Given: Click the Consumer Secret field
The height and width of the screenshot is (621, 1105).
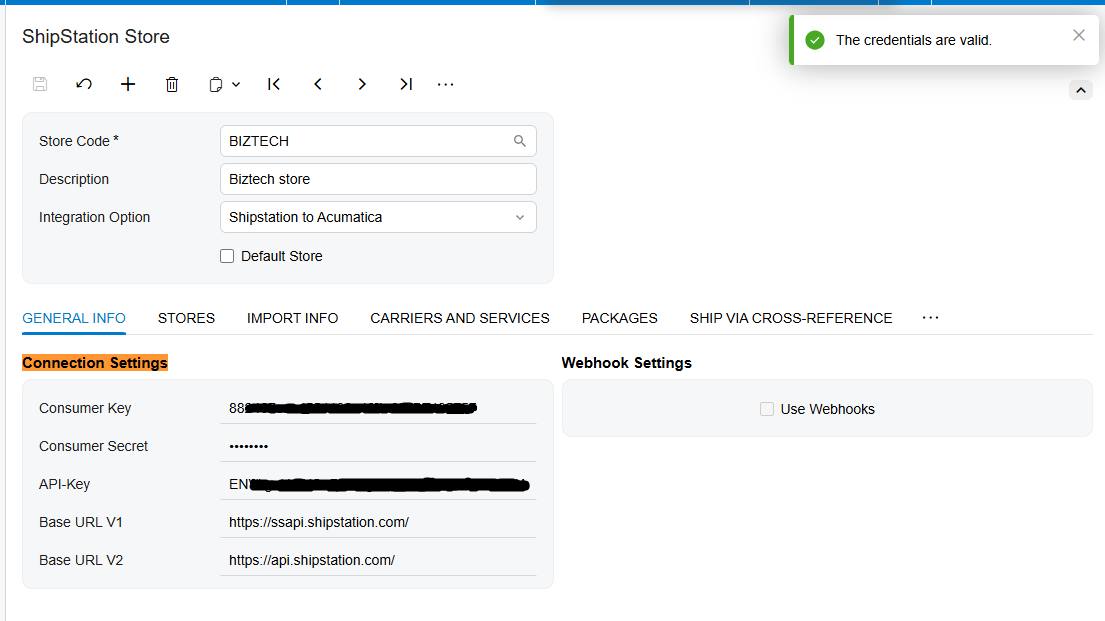Looking at the screenshot, I should 378,446.
